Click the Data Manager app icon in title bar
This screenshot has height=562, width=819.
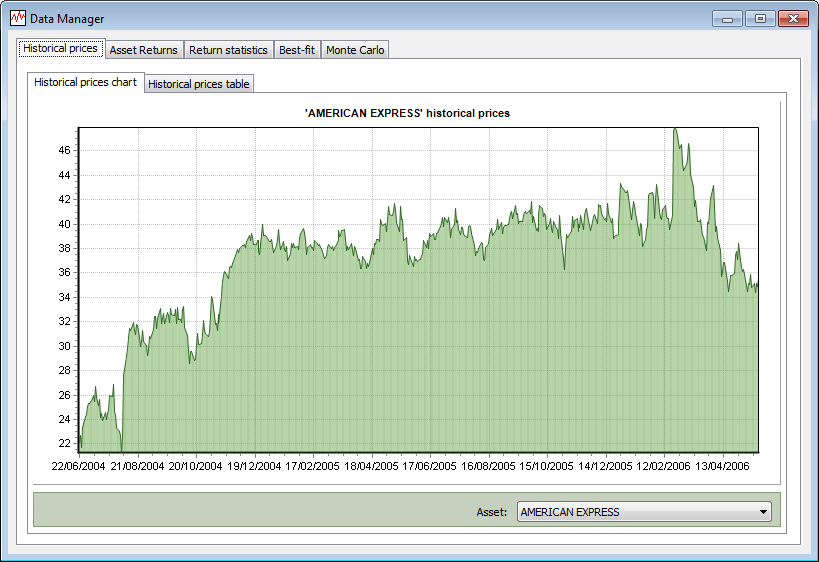coord(18,18)
